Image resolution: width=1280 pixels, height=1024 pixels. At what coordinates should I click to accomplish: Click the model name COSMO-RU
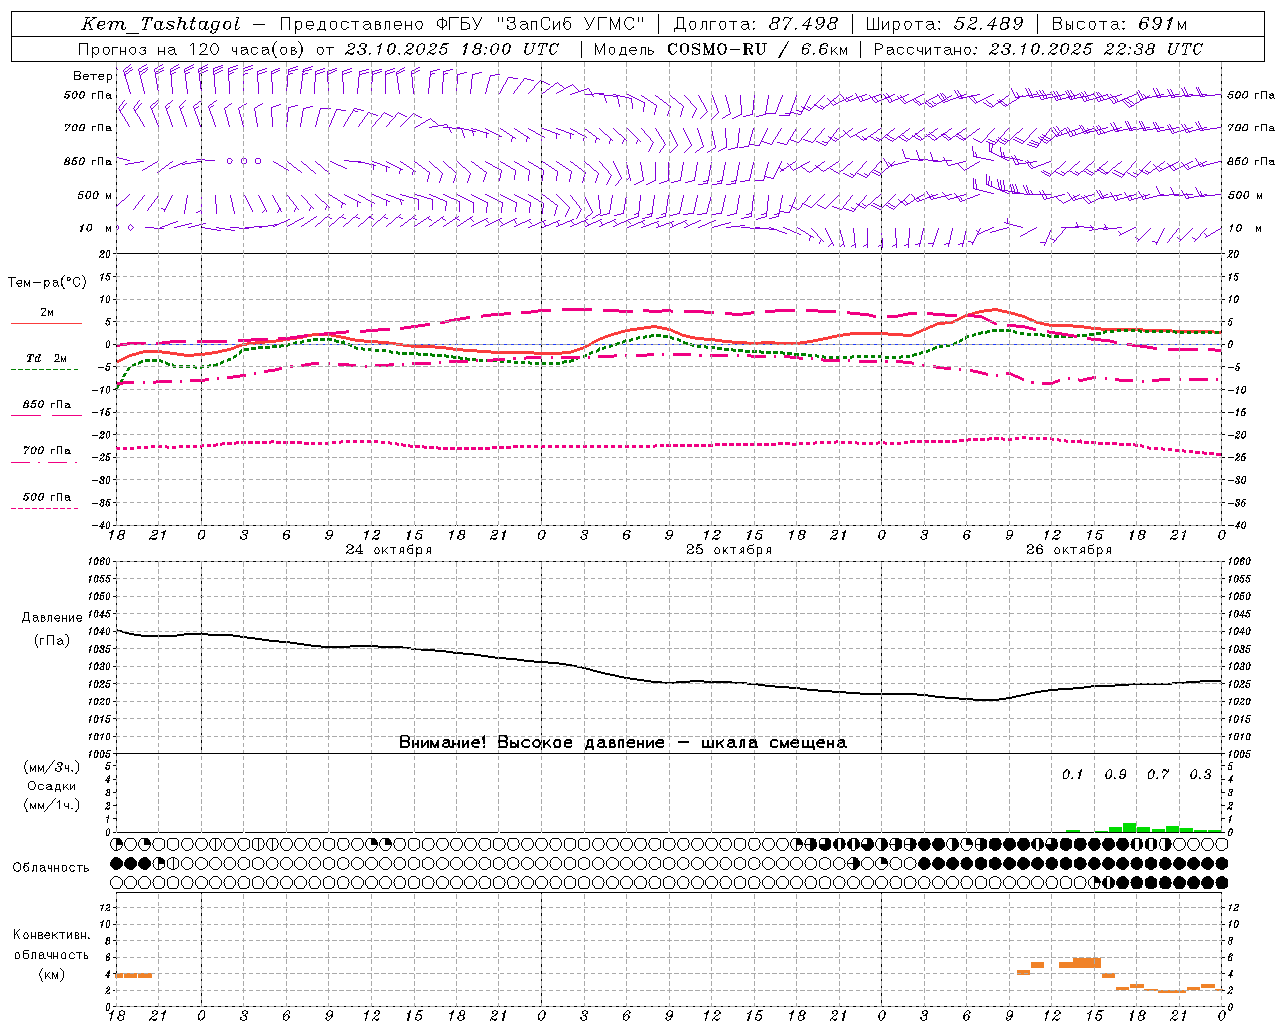click(717, 49)
